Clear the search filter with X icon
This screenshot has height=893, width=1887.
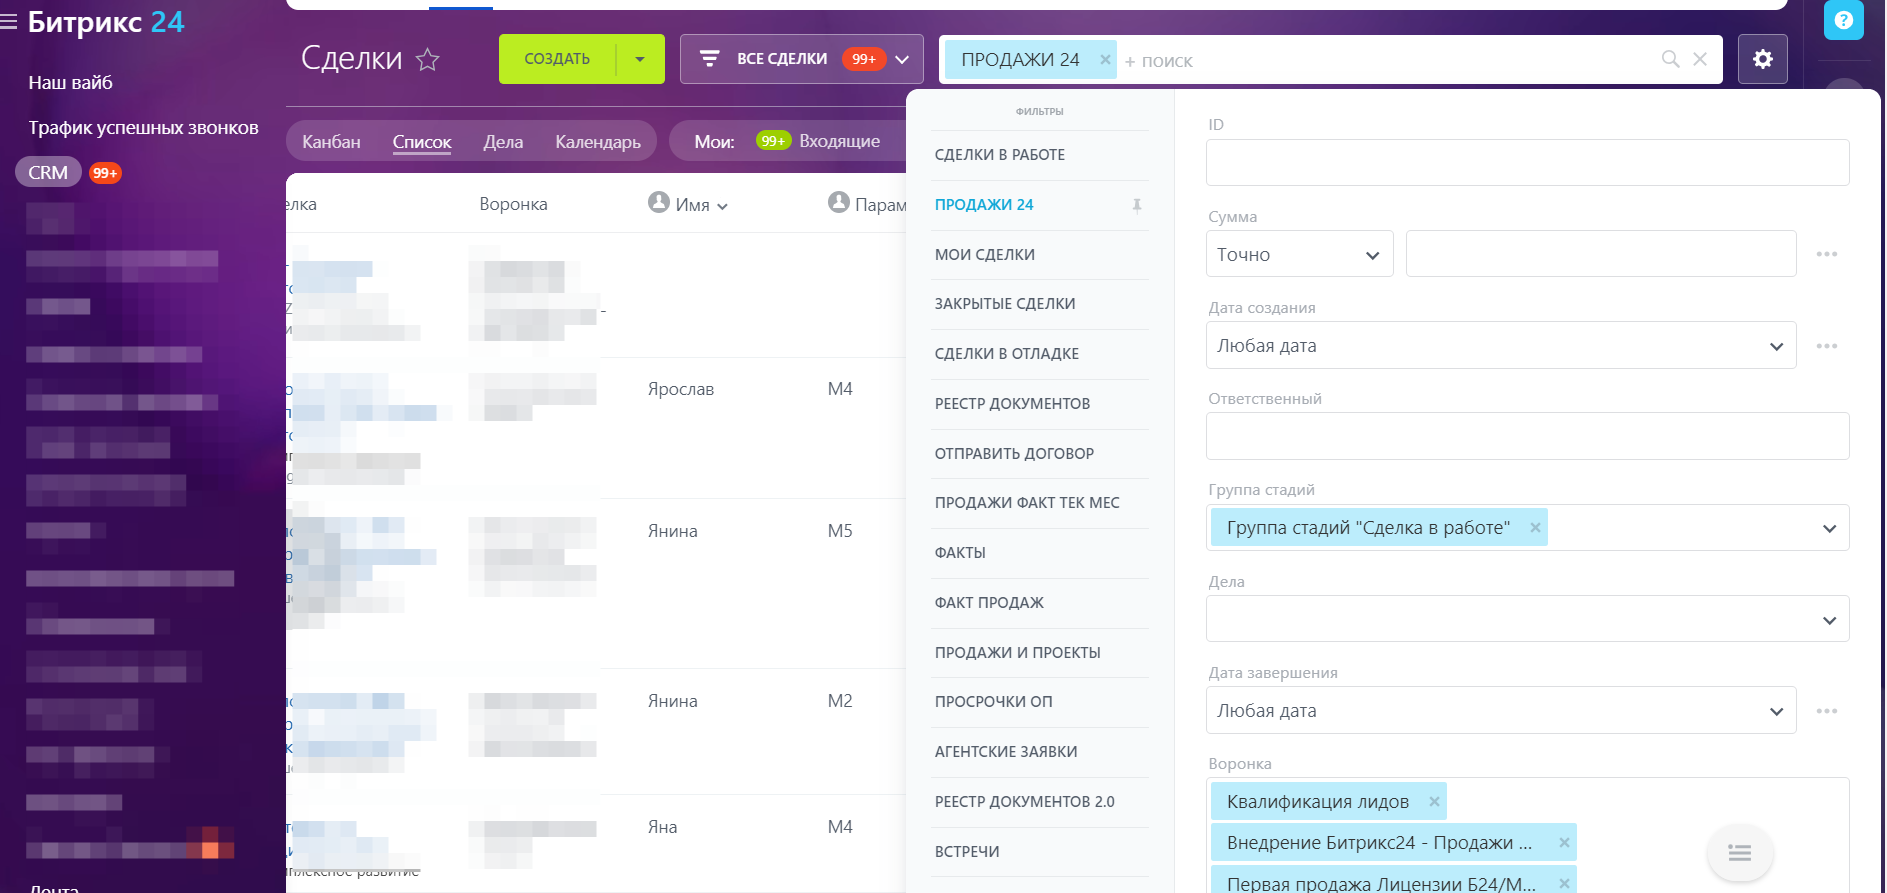pos(1699,60)
